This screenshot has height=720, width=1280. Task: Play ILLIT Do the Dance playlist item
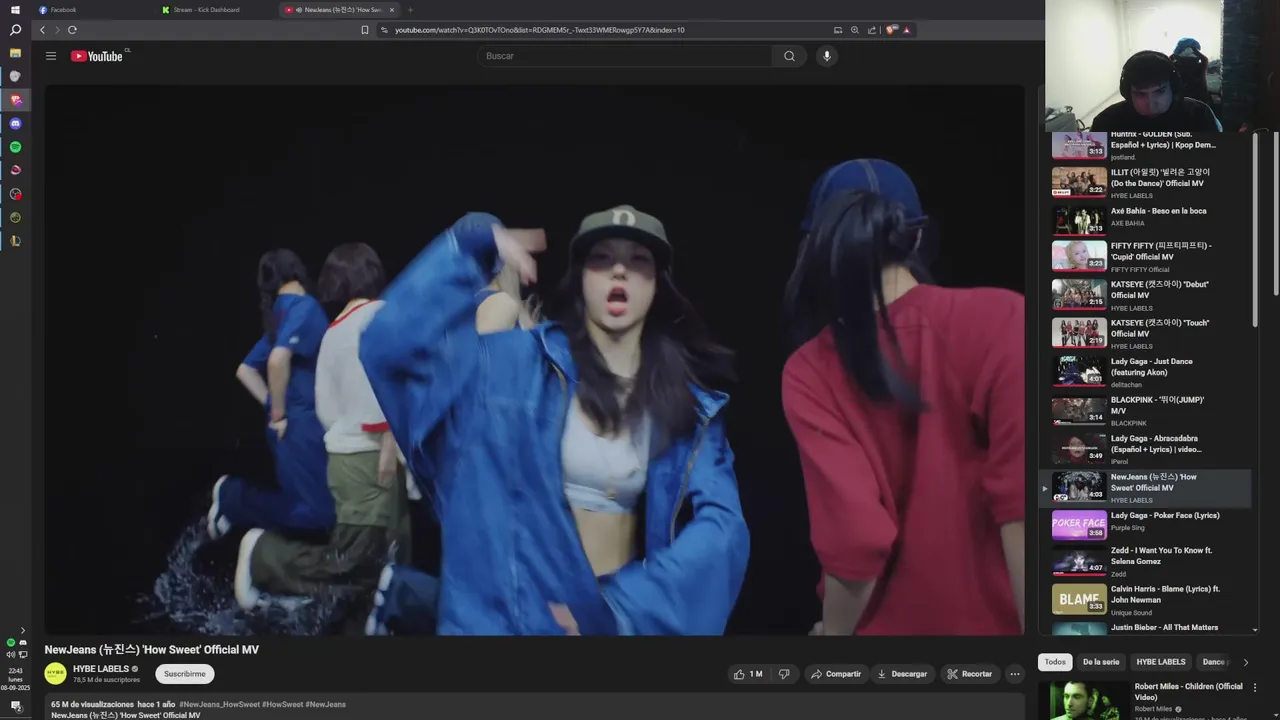click(x=1145, y=182)
